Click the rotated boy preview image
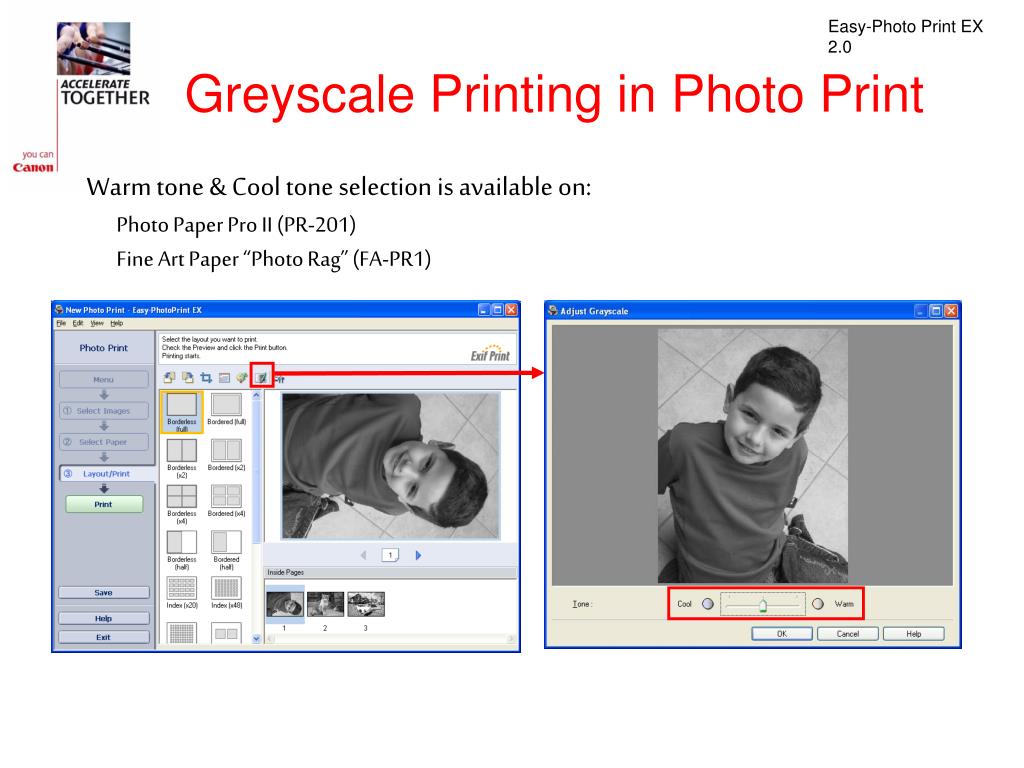Image resolution: width=1024 pixels, height=768 pixels. coord(391,465)
